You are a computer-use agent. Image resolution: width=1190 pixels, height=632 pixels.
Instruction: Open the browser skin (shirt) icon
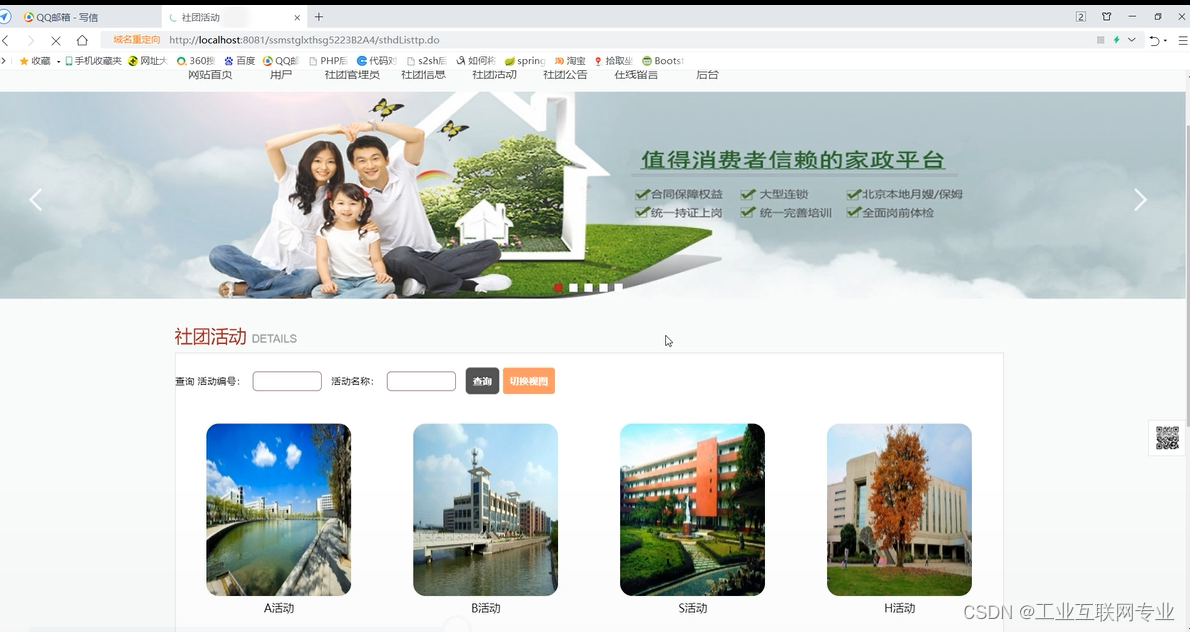[x=1107, y=17]
